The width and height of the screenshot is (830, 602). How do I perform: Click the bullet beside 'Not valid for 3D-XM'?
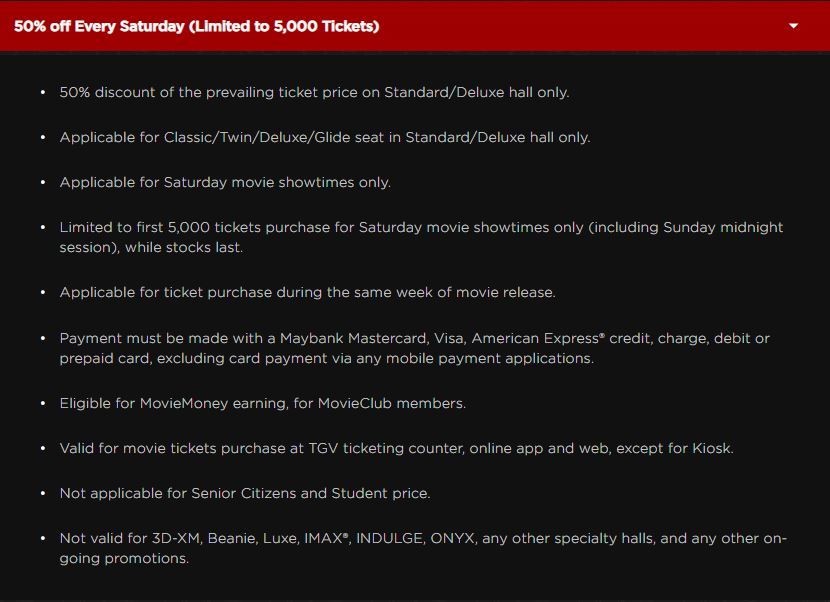click(43, 539)
